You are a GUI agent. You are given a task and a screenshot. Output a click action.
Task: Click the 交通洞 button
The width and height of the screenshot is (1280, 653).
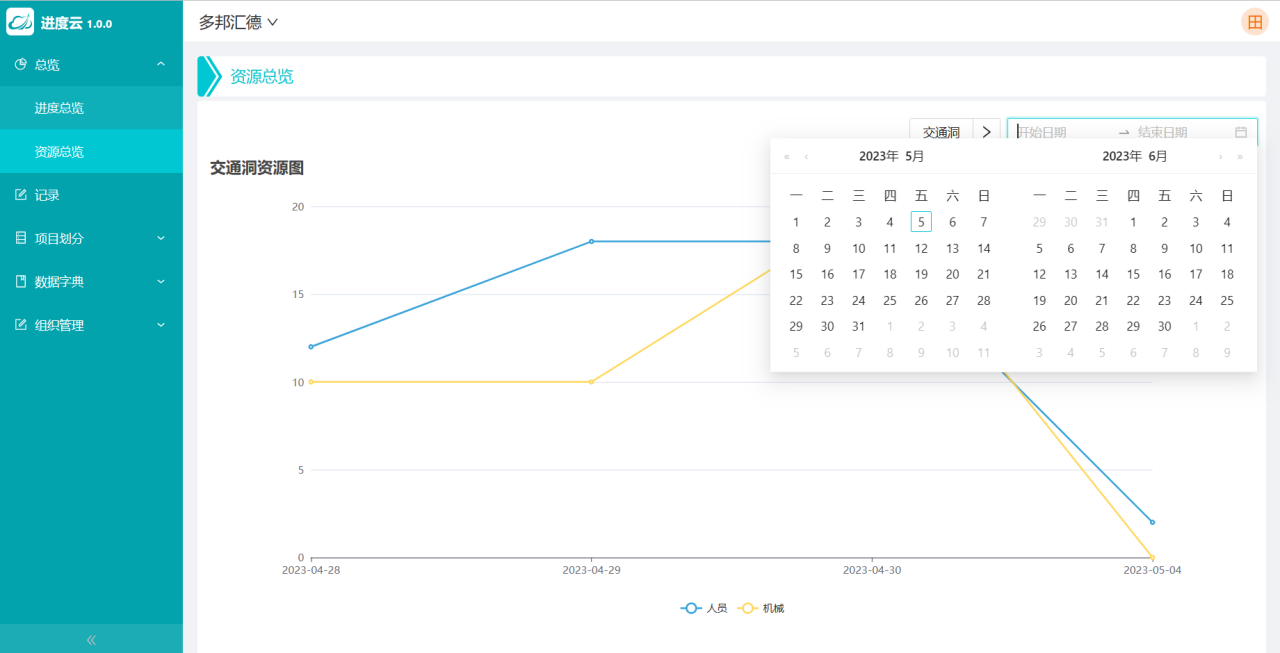(x=940, y=132)
